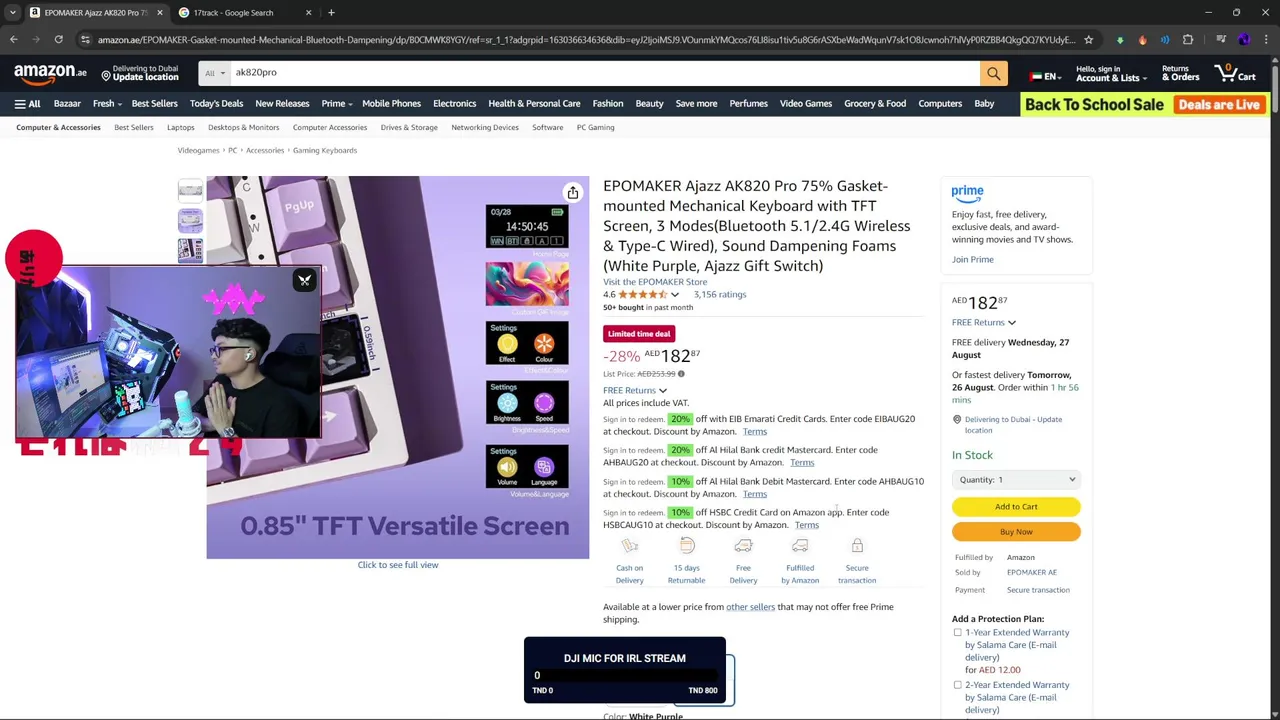Viewport: 1280px width, 720px height.
Task: Click the Fulfilled by Amazon icon
Action: (800, 546)
